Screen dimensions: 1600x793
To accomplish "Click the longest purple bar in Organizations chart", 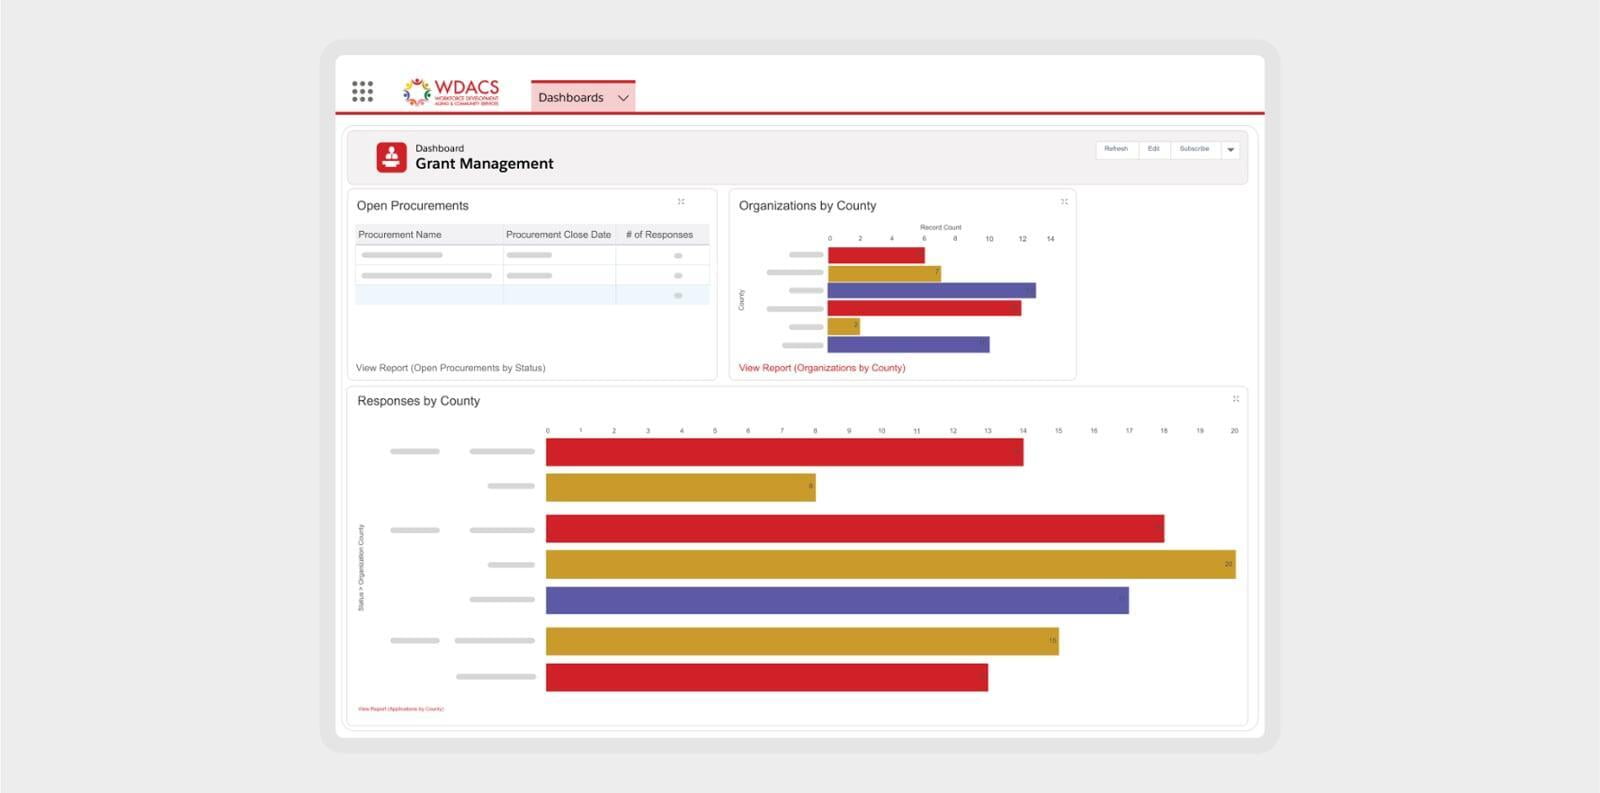I will 932,290.
